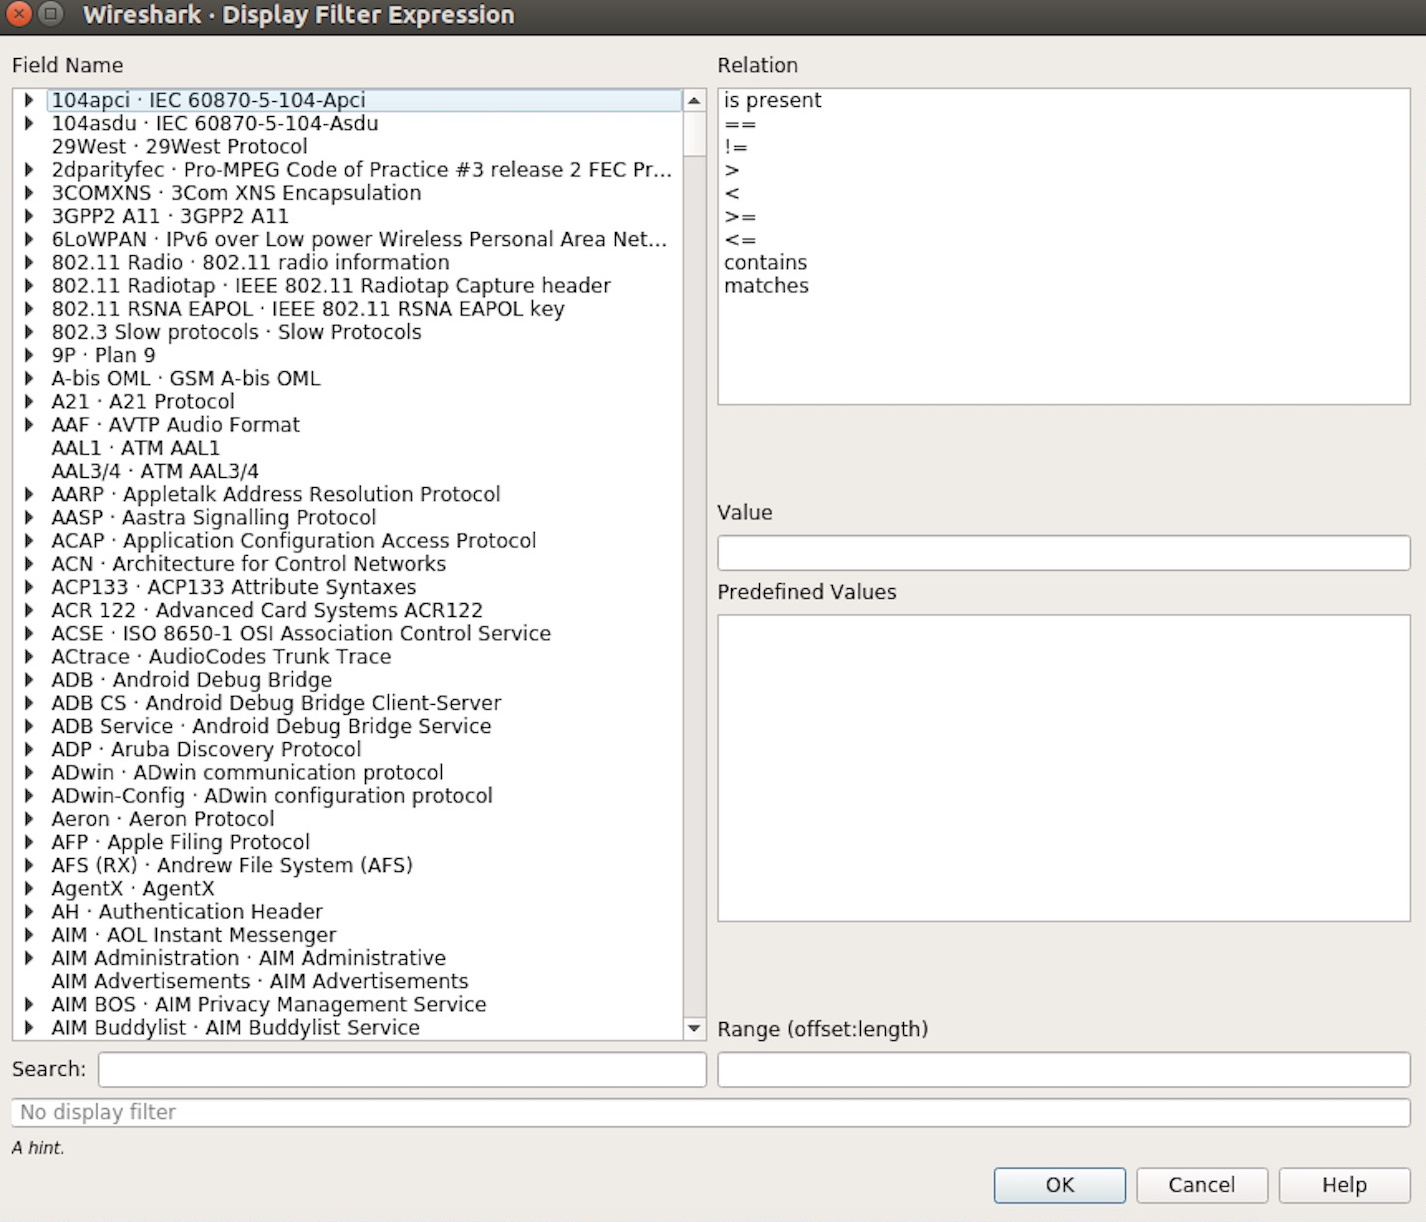Select the 29West Protocol field

click(x=179, y=146)
